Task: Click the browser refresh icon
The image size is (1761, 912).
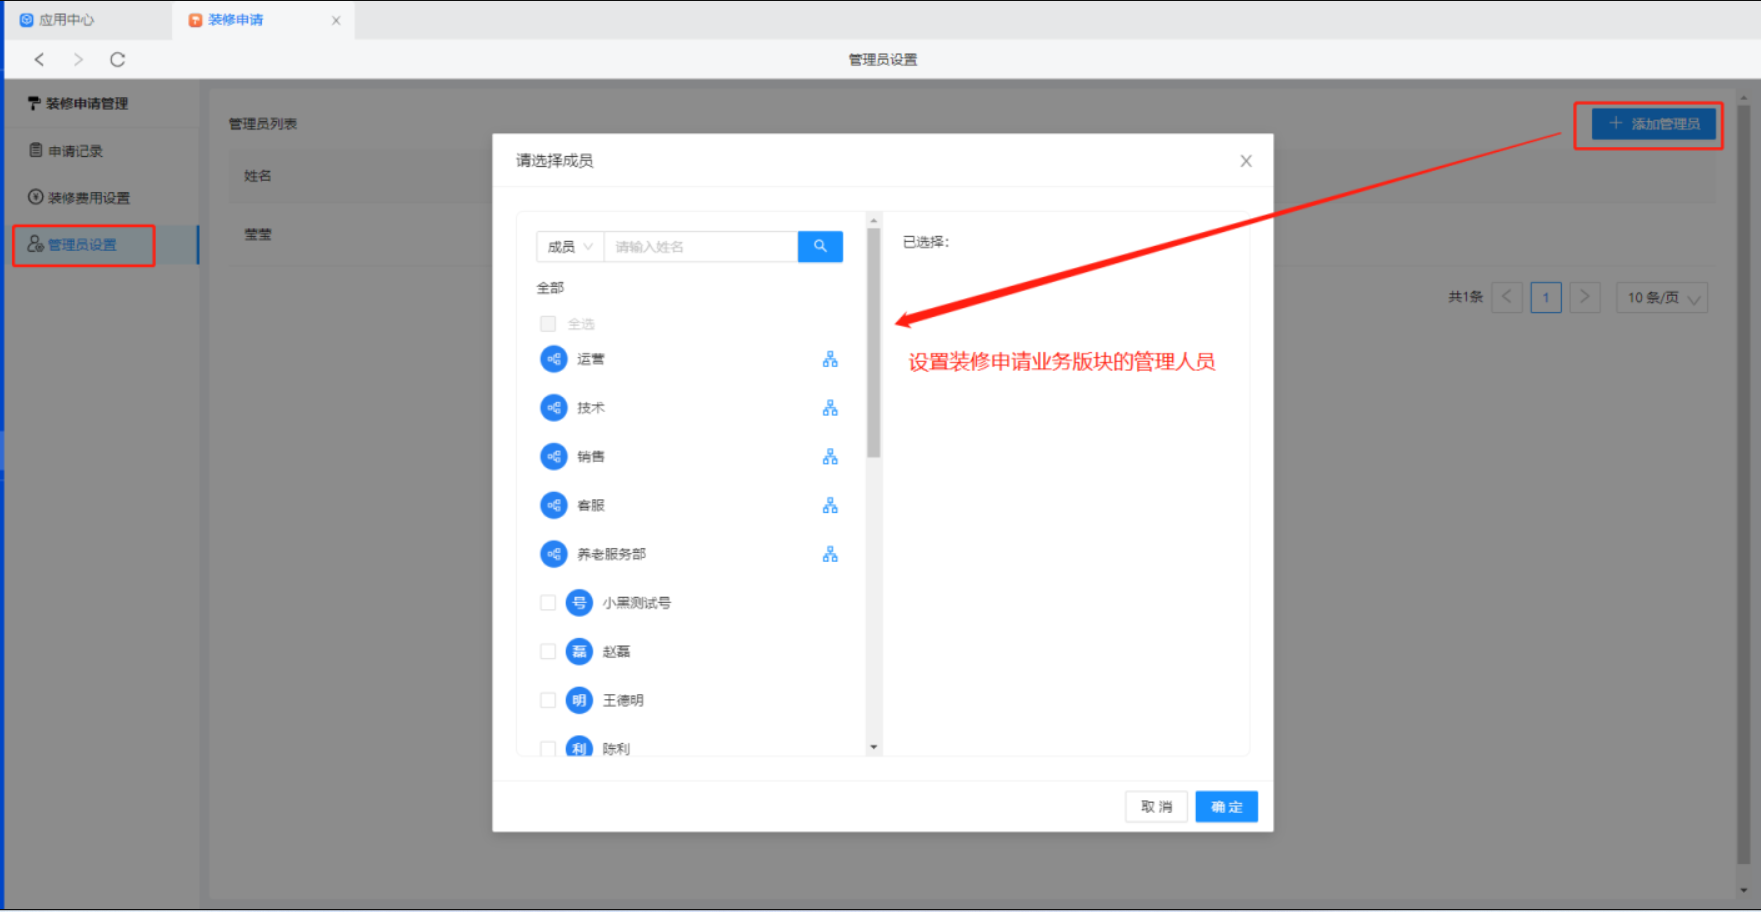Action: (117, 60)
